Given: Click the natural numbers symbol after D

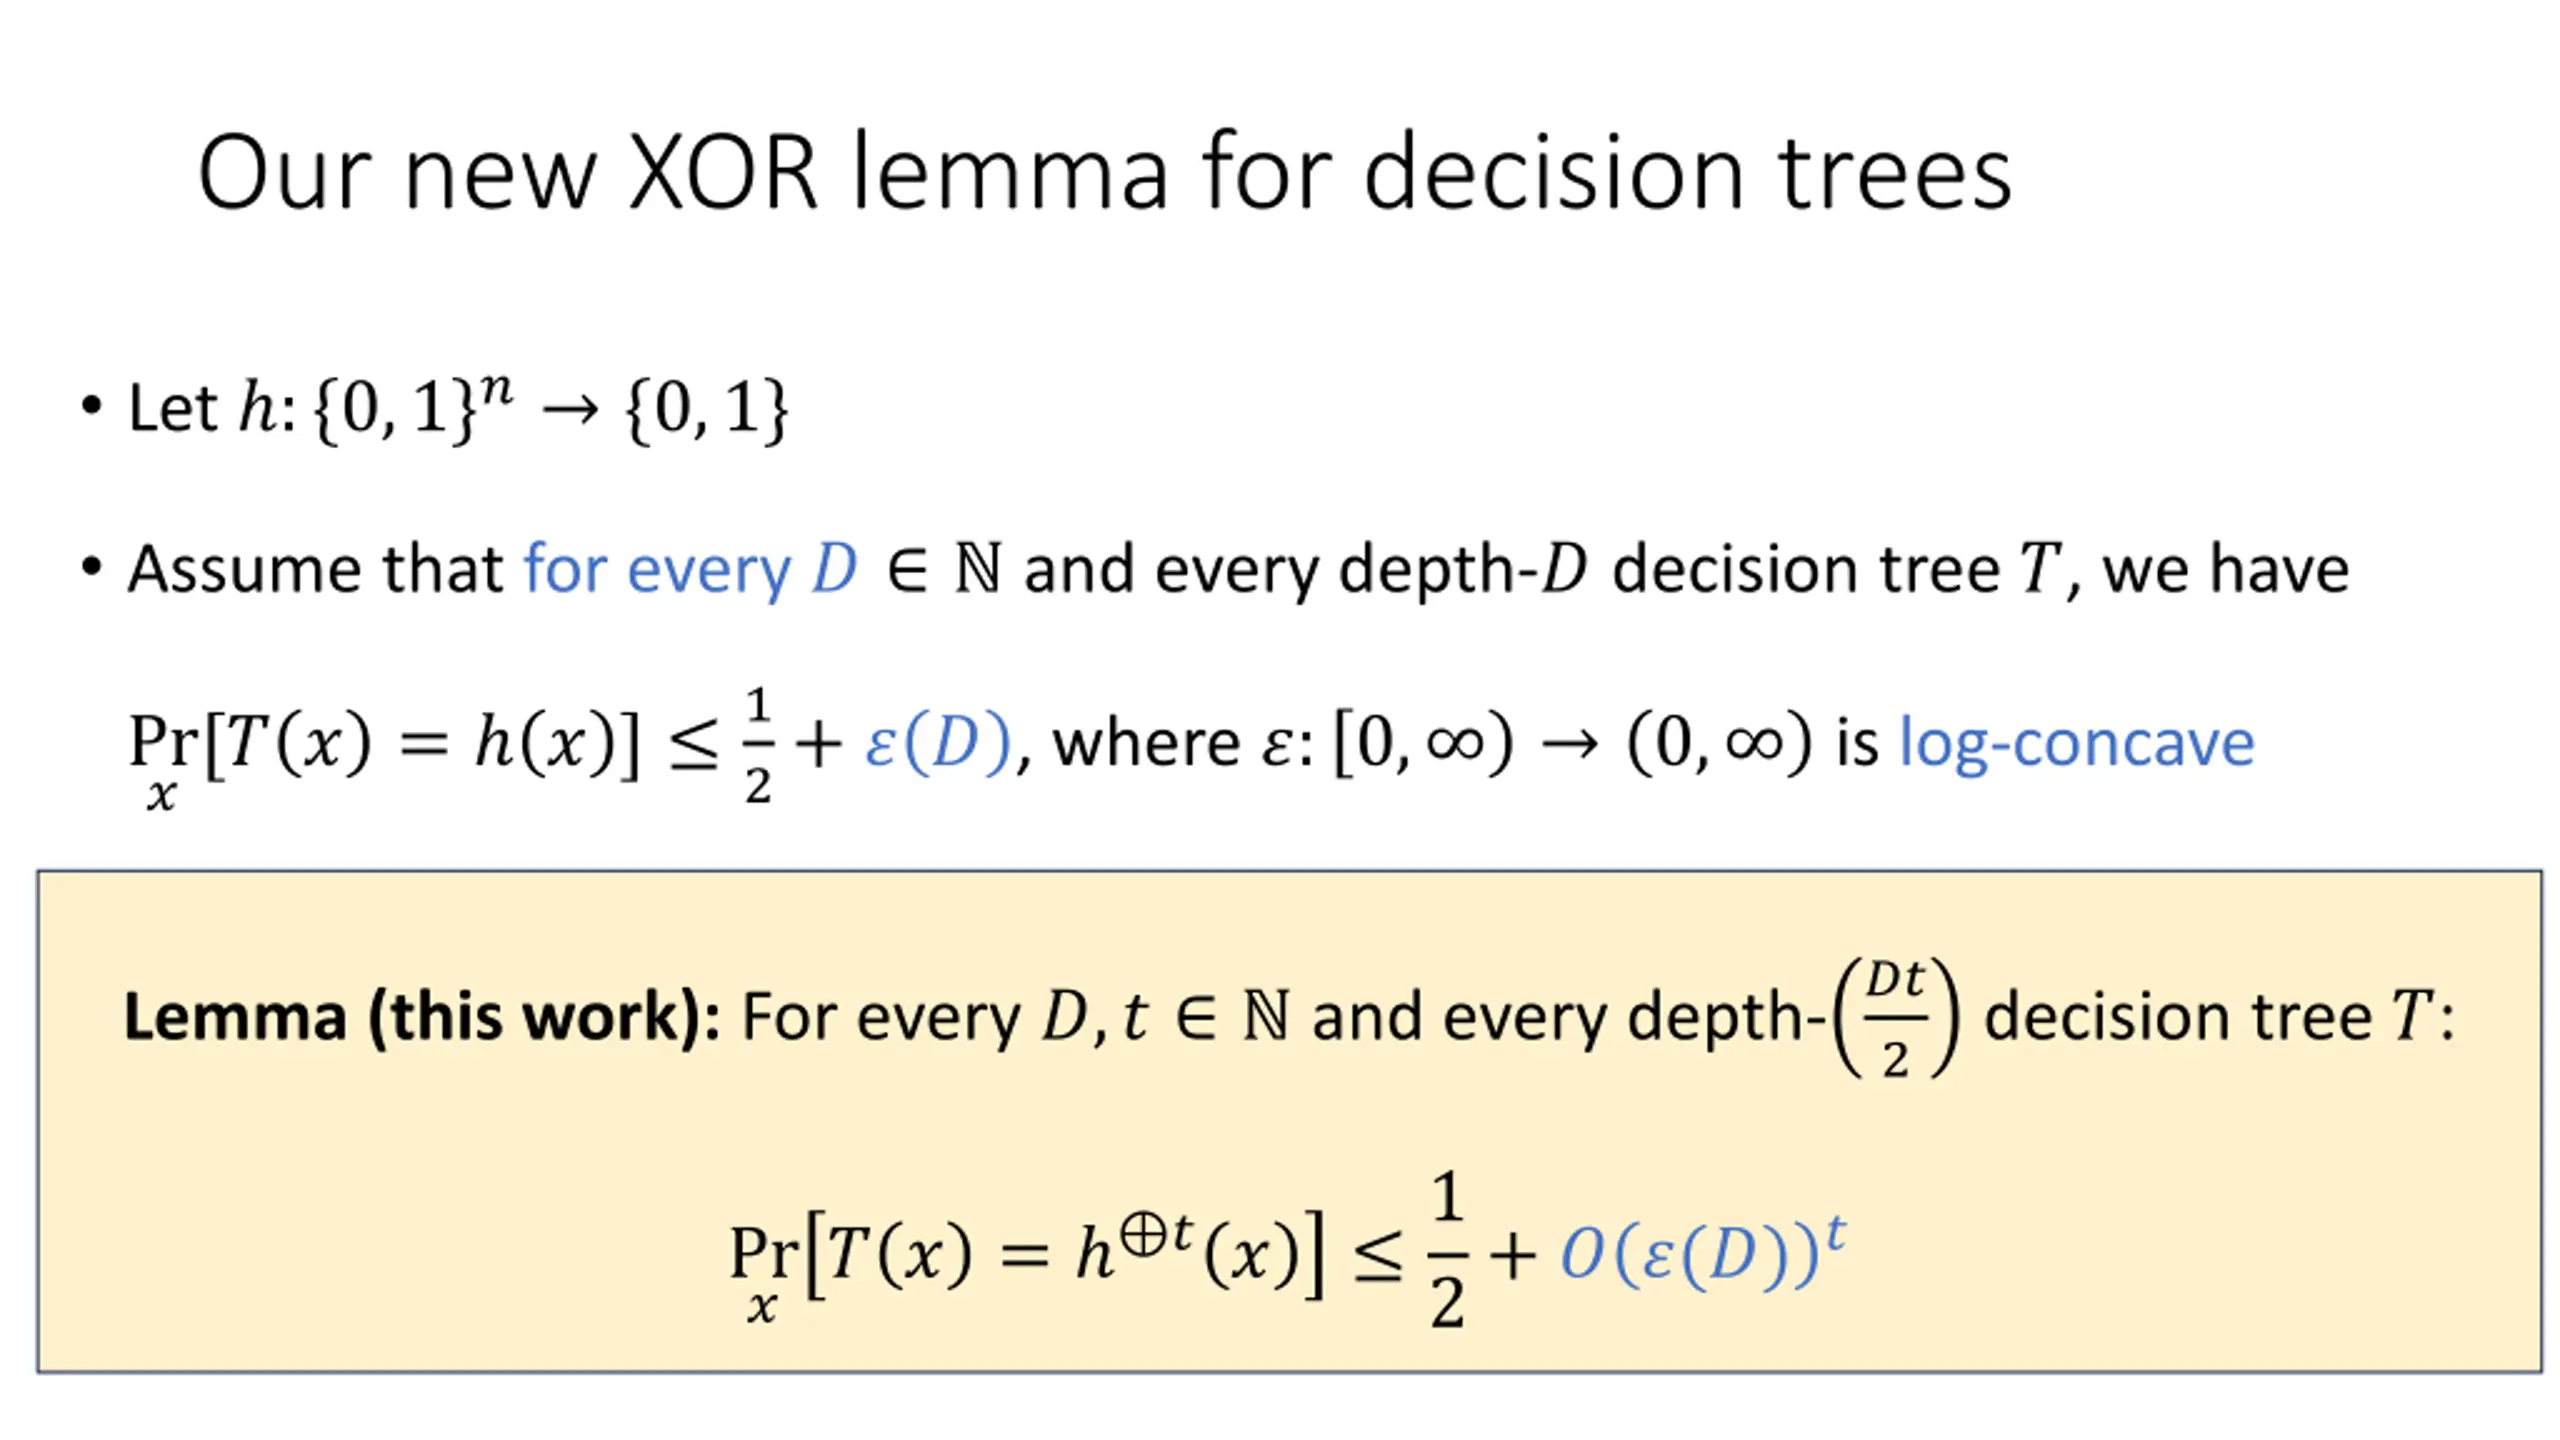Looking at the screenshot, I should click(977, 567).
